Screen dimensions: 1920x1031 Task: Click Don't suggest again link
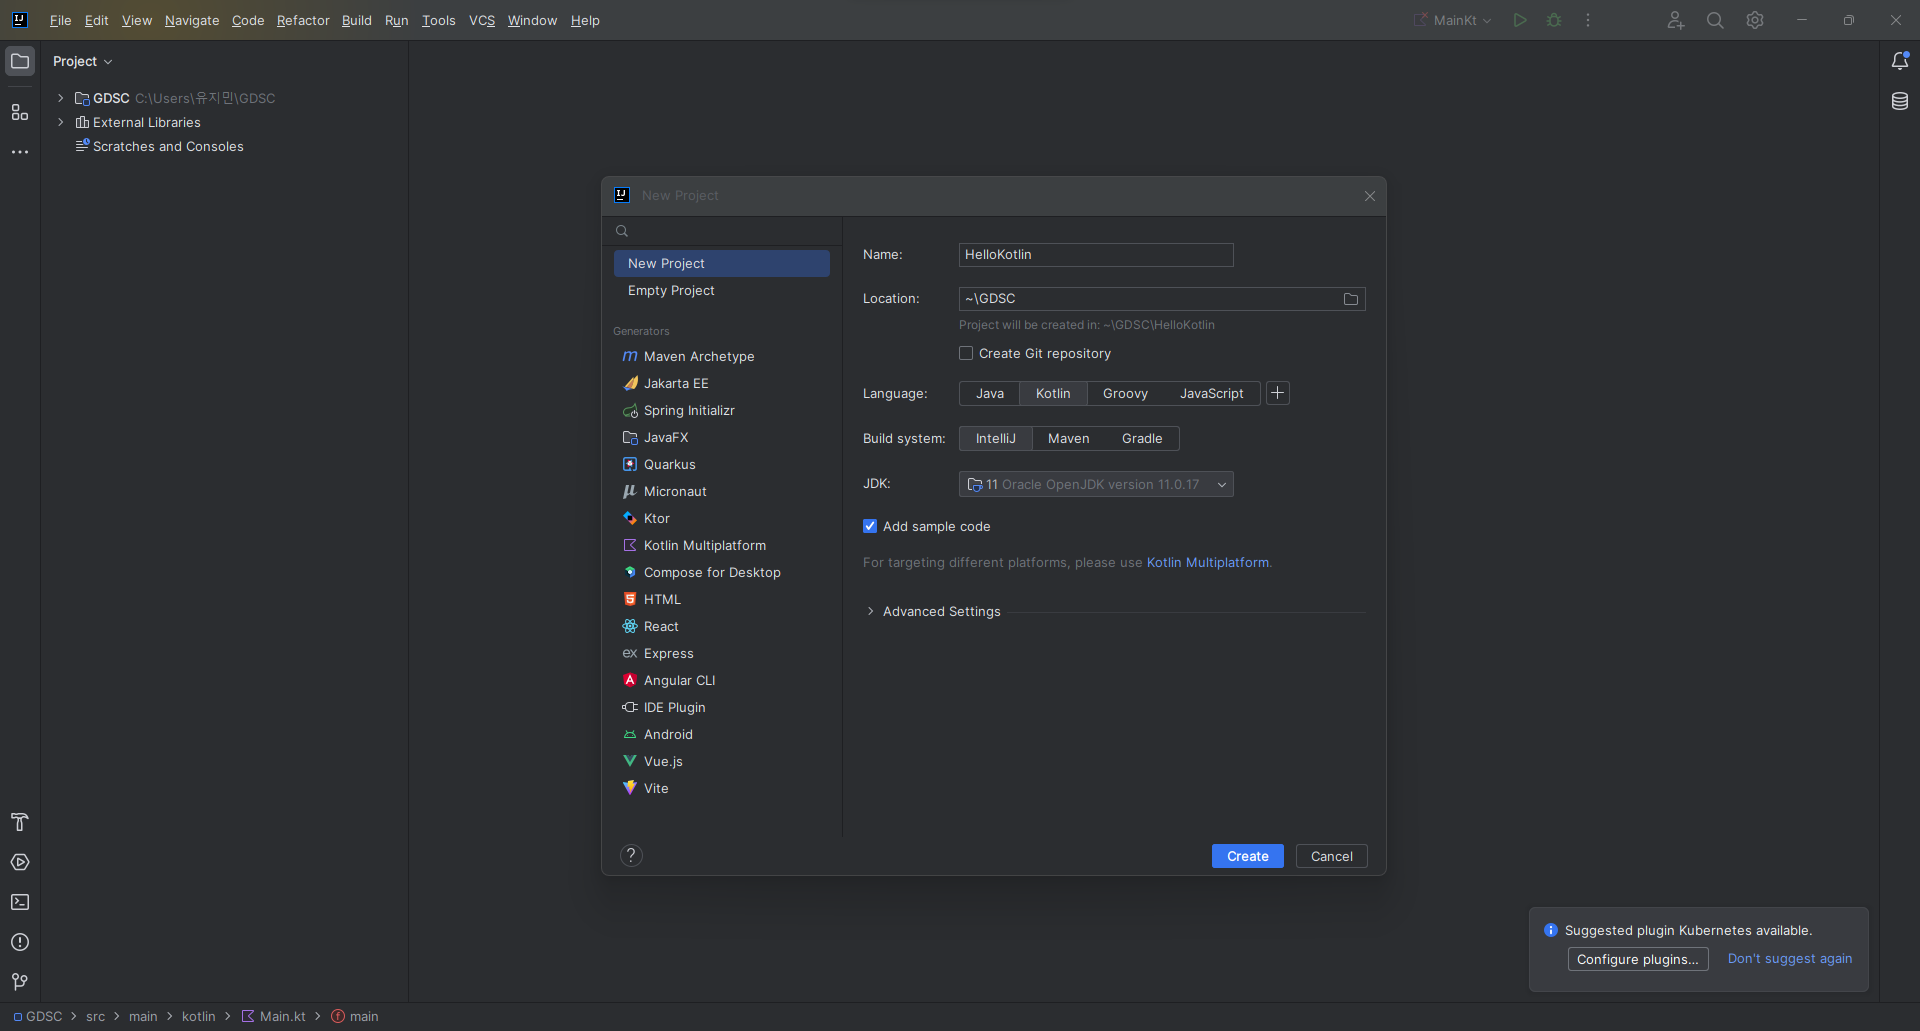click(1790, 958)
